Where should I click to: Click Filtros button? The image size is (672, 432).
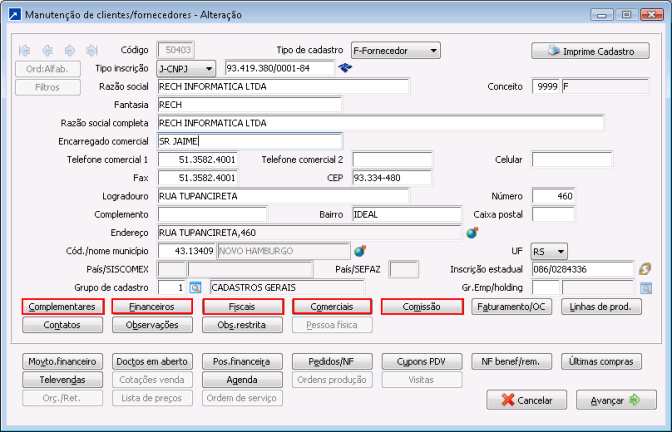point(48,87)
